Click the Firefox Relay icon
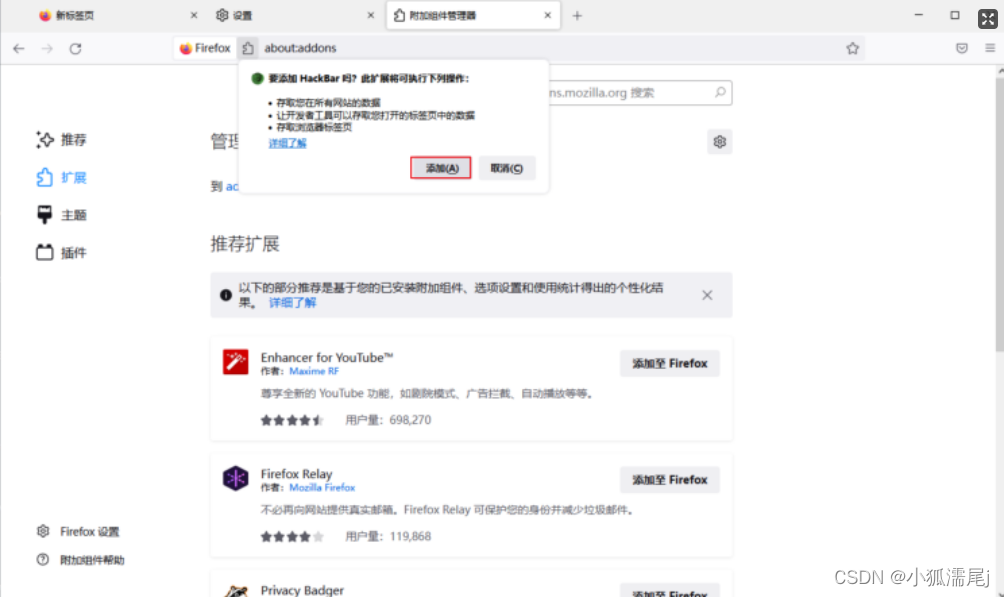Viewport: 1004px width, 597px height. click(236, 478)
